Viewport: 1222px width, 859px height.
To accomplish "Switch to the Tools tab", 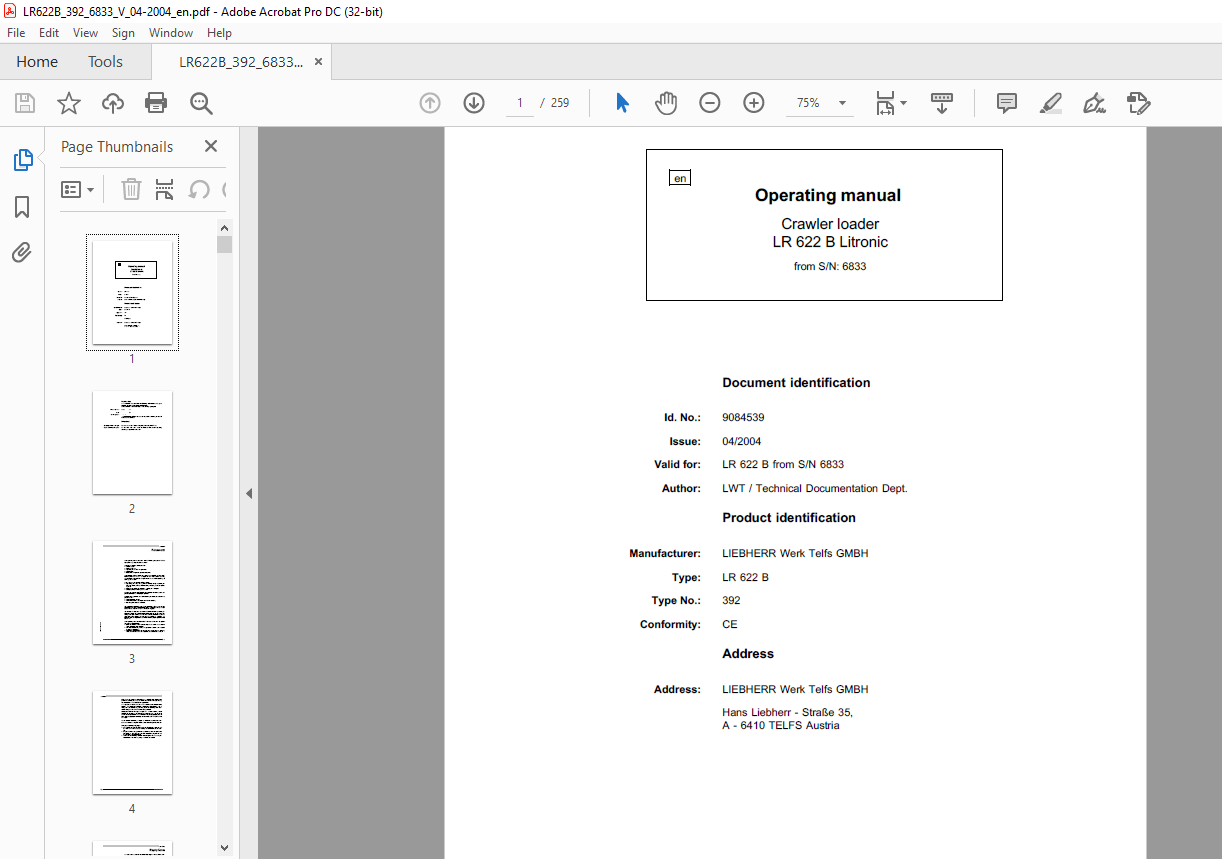I will [x=105, y=62].
